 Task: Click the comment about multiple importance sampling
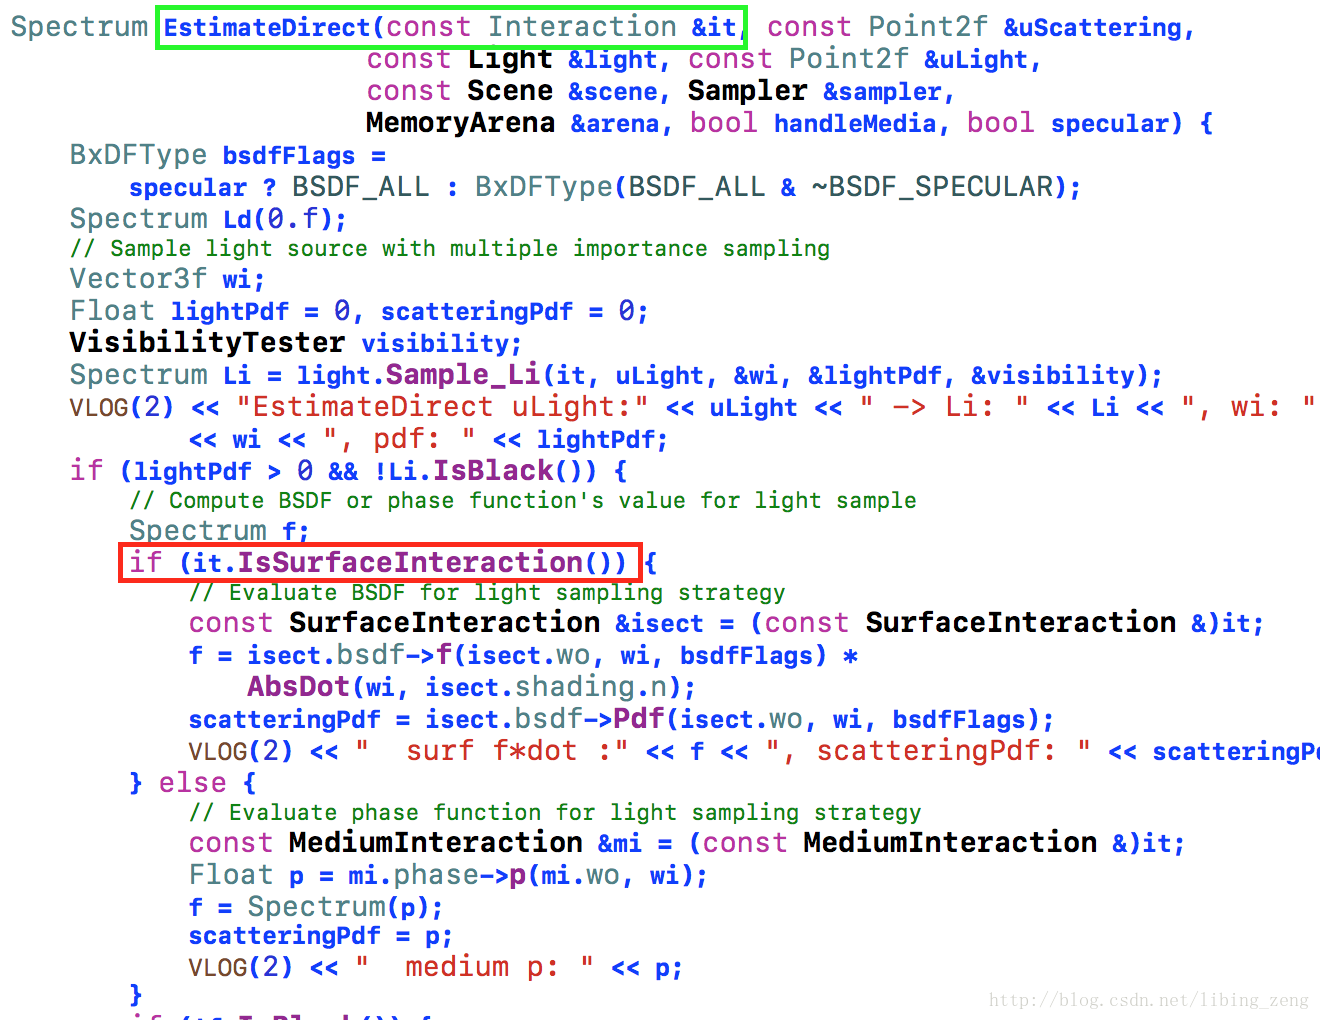pos(450,248)
